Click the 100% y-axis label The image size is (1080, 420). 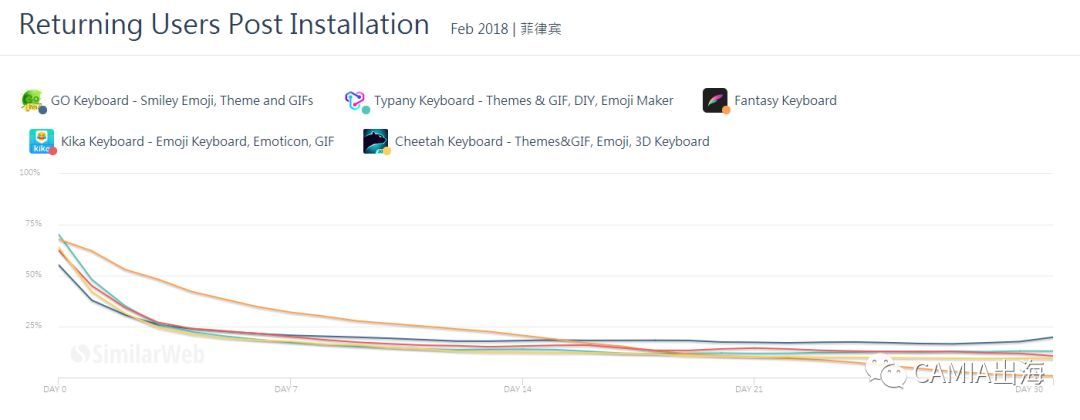pos(29,173)
